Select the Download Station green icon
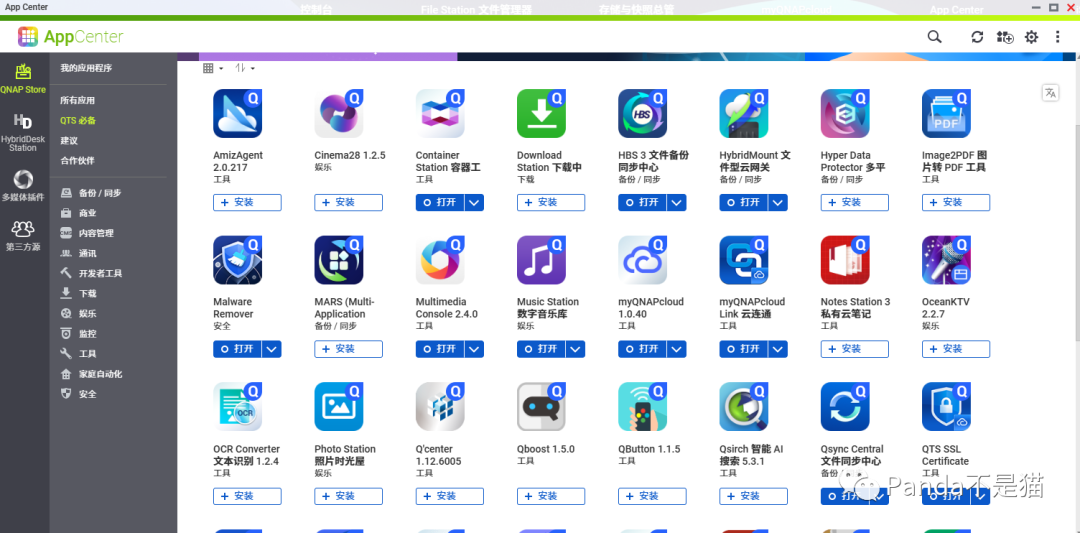This screenshot has height=533, width=1080. (x=541, y=114)
